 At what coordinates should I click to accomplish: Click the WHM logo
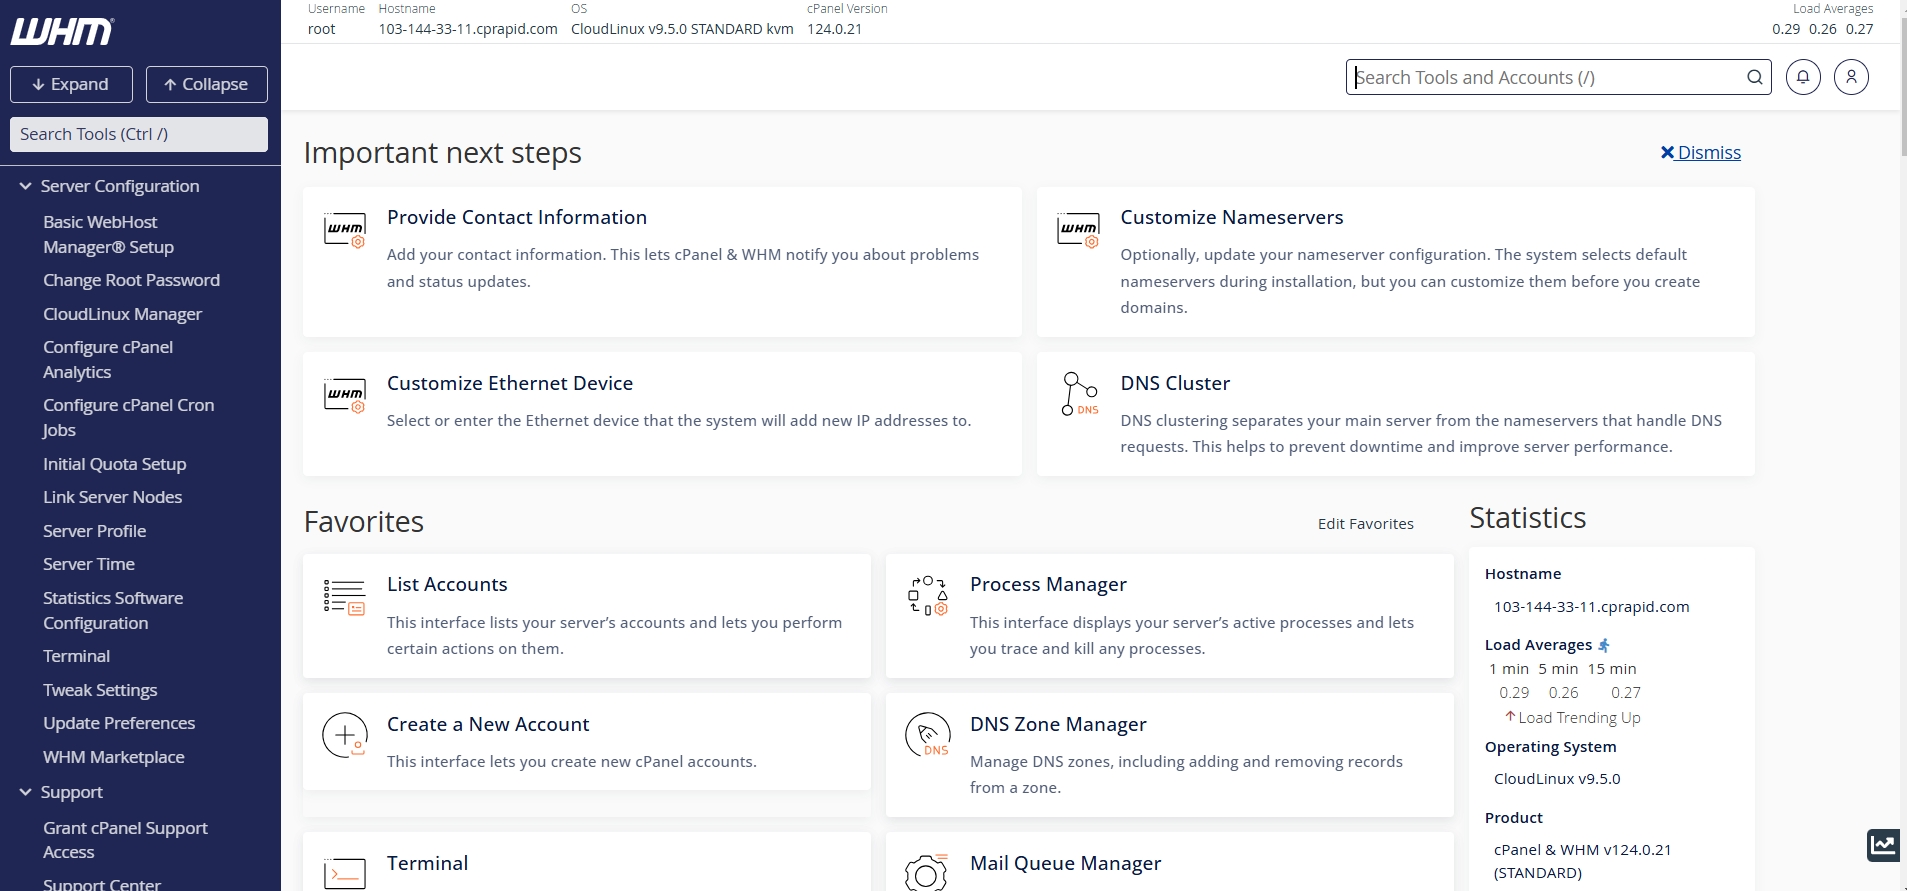click(62, 32)
